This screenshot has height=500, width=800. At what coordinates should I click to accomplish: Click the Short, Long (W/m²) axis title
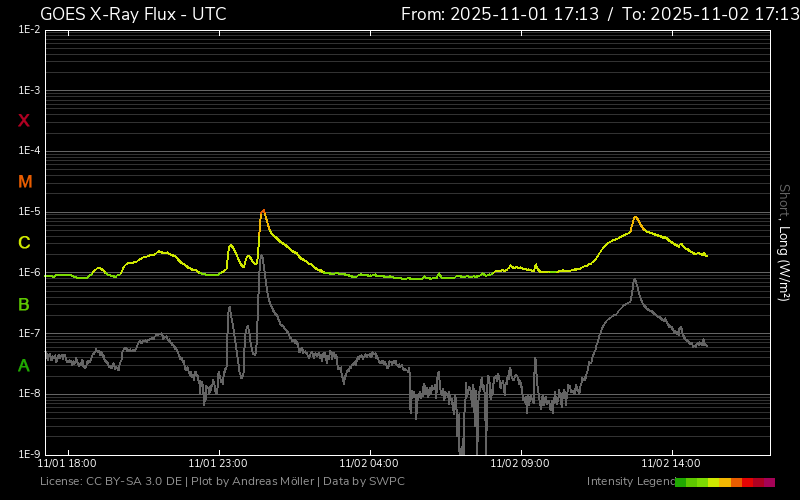pyautogui.click(x=784, y=243)
